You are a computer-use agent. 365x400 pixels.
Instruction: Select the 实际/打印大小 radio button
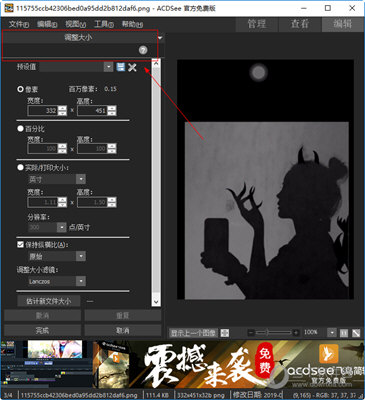coord(20,167)
